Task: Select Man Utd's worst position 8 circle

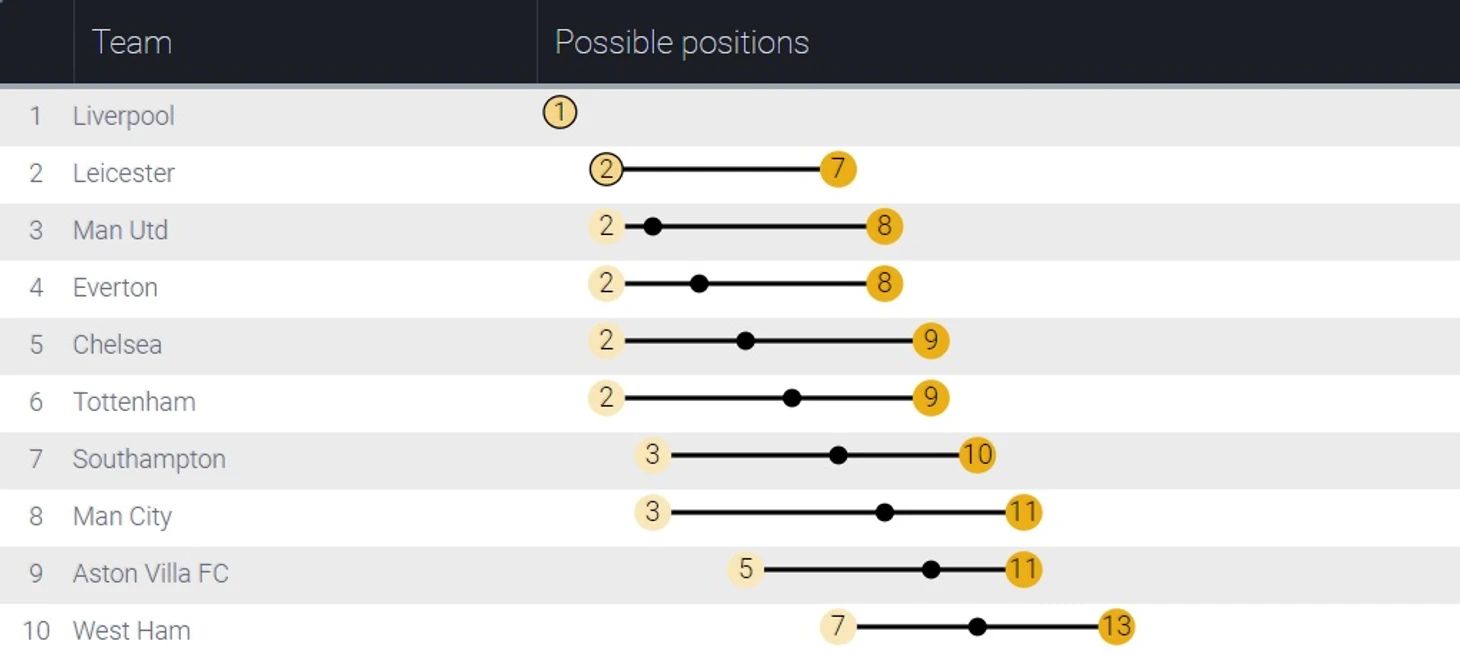Action: 884,227
